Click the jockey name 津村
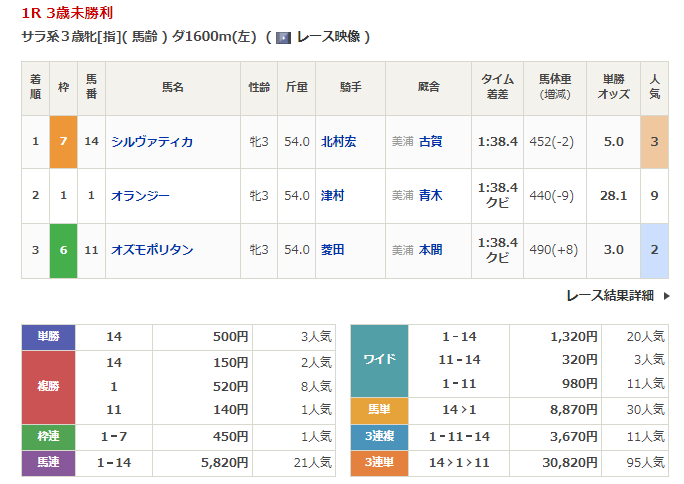The image size is (684, 484). pyautogui.click(x=332, y=195)
